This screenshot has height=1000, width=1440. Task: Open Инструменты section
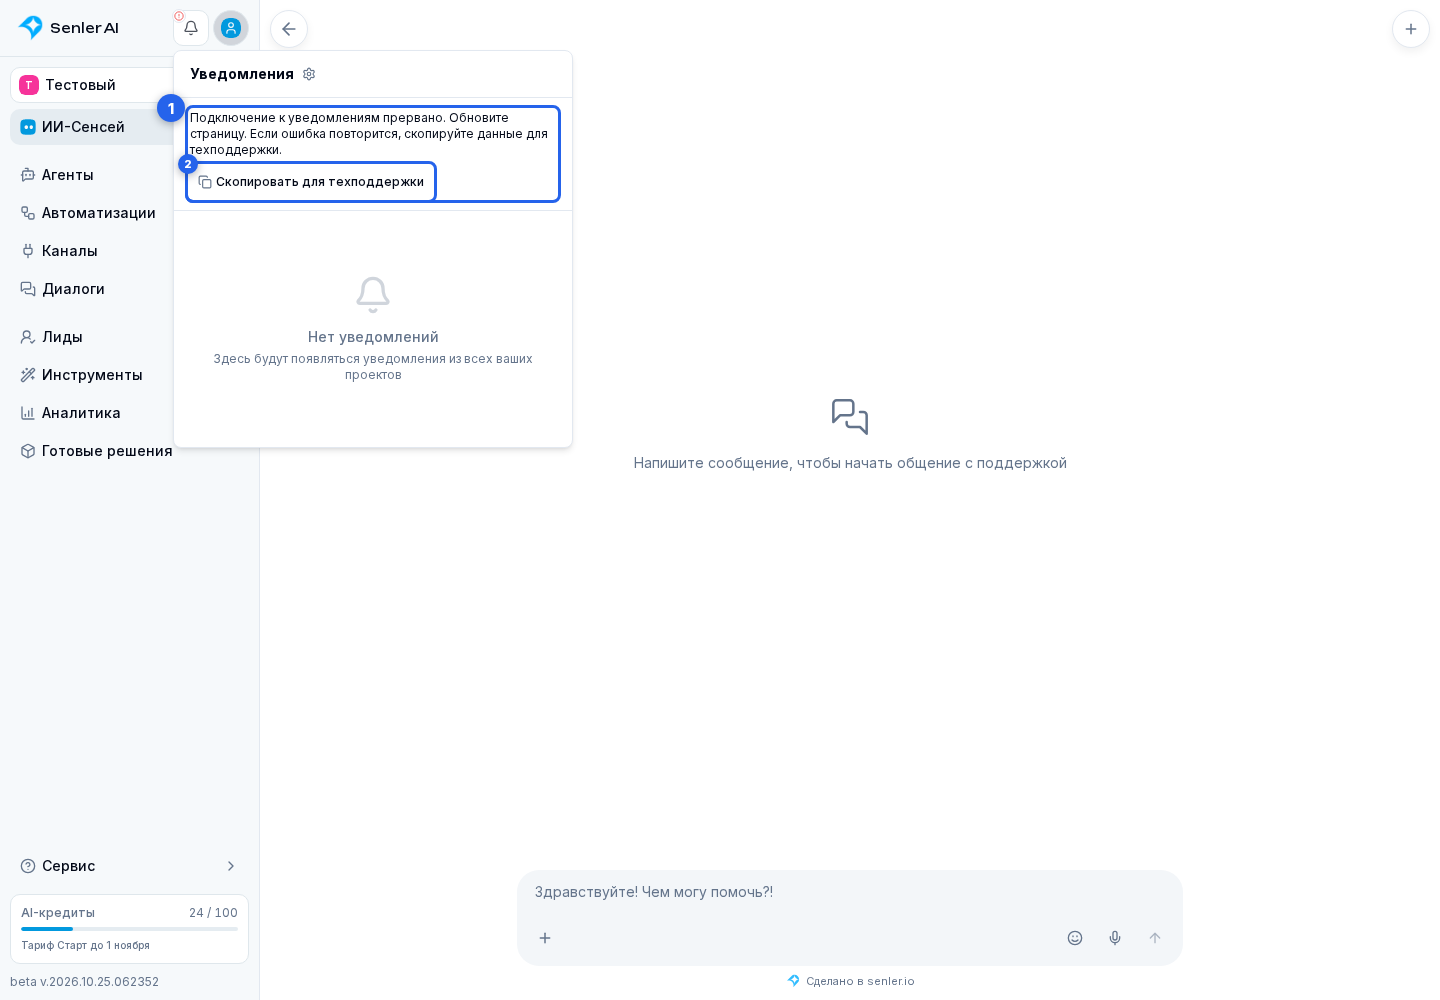point(92,375)
